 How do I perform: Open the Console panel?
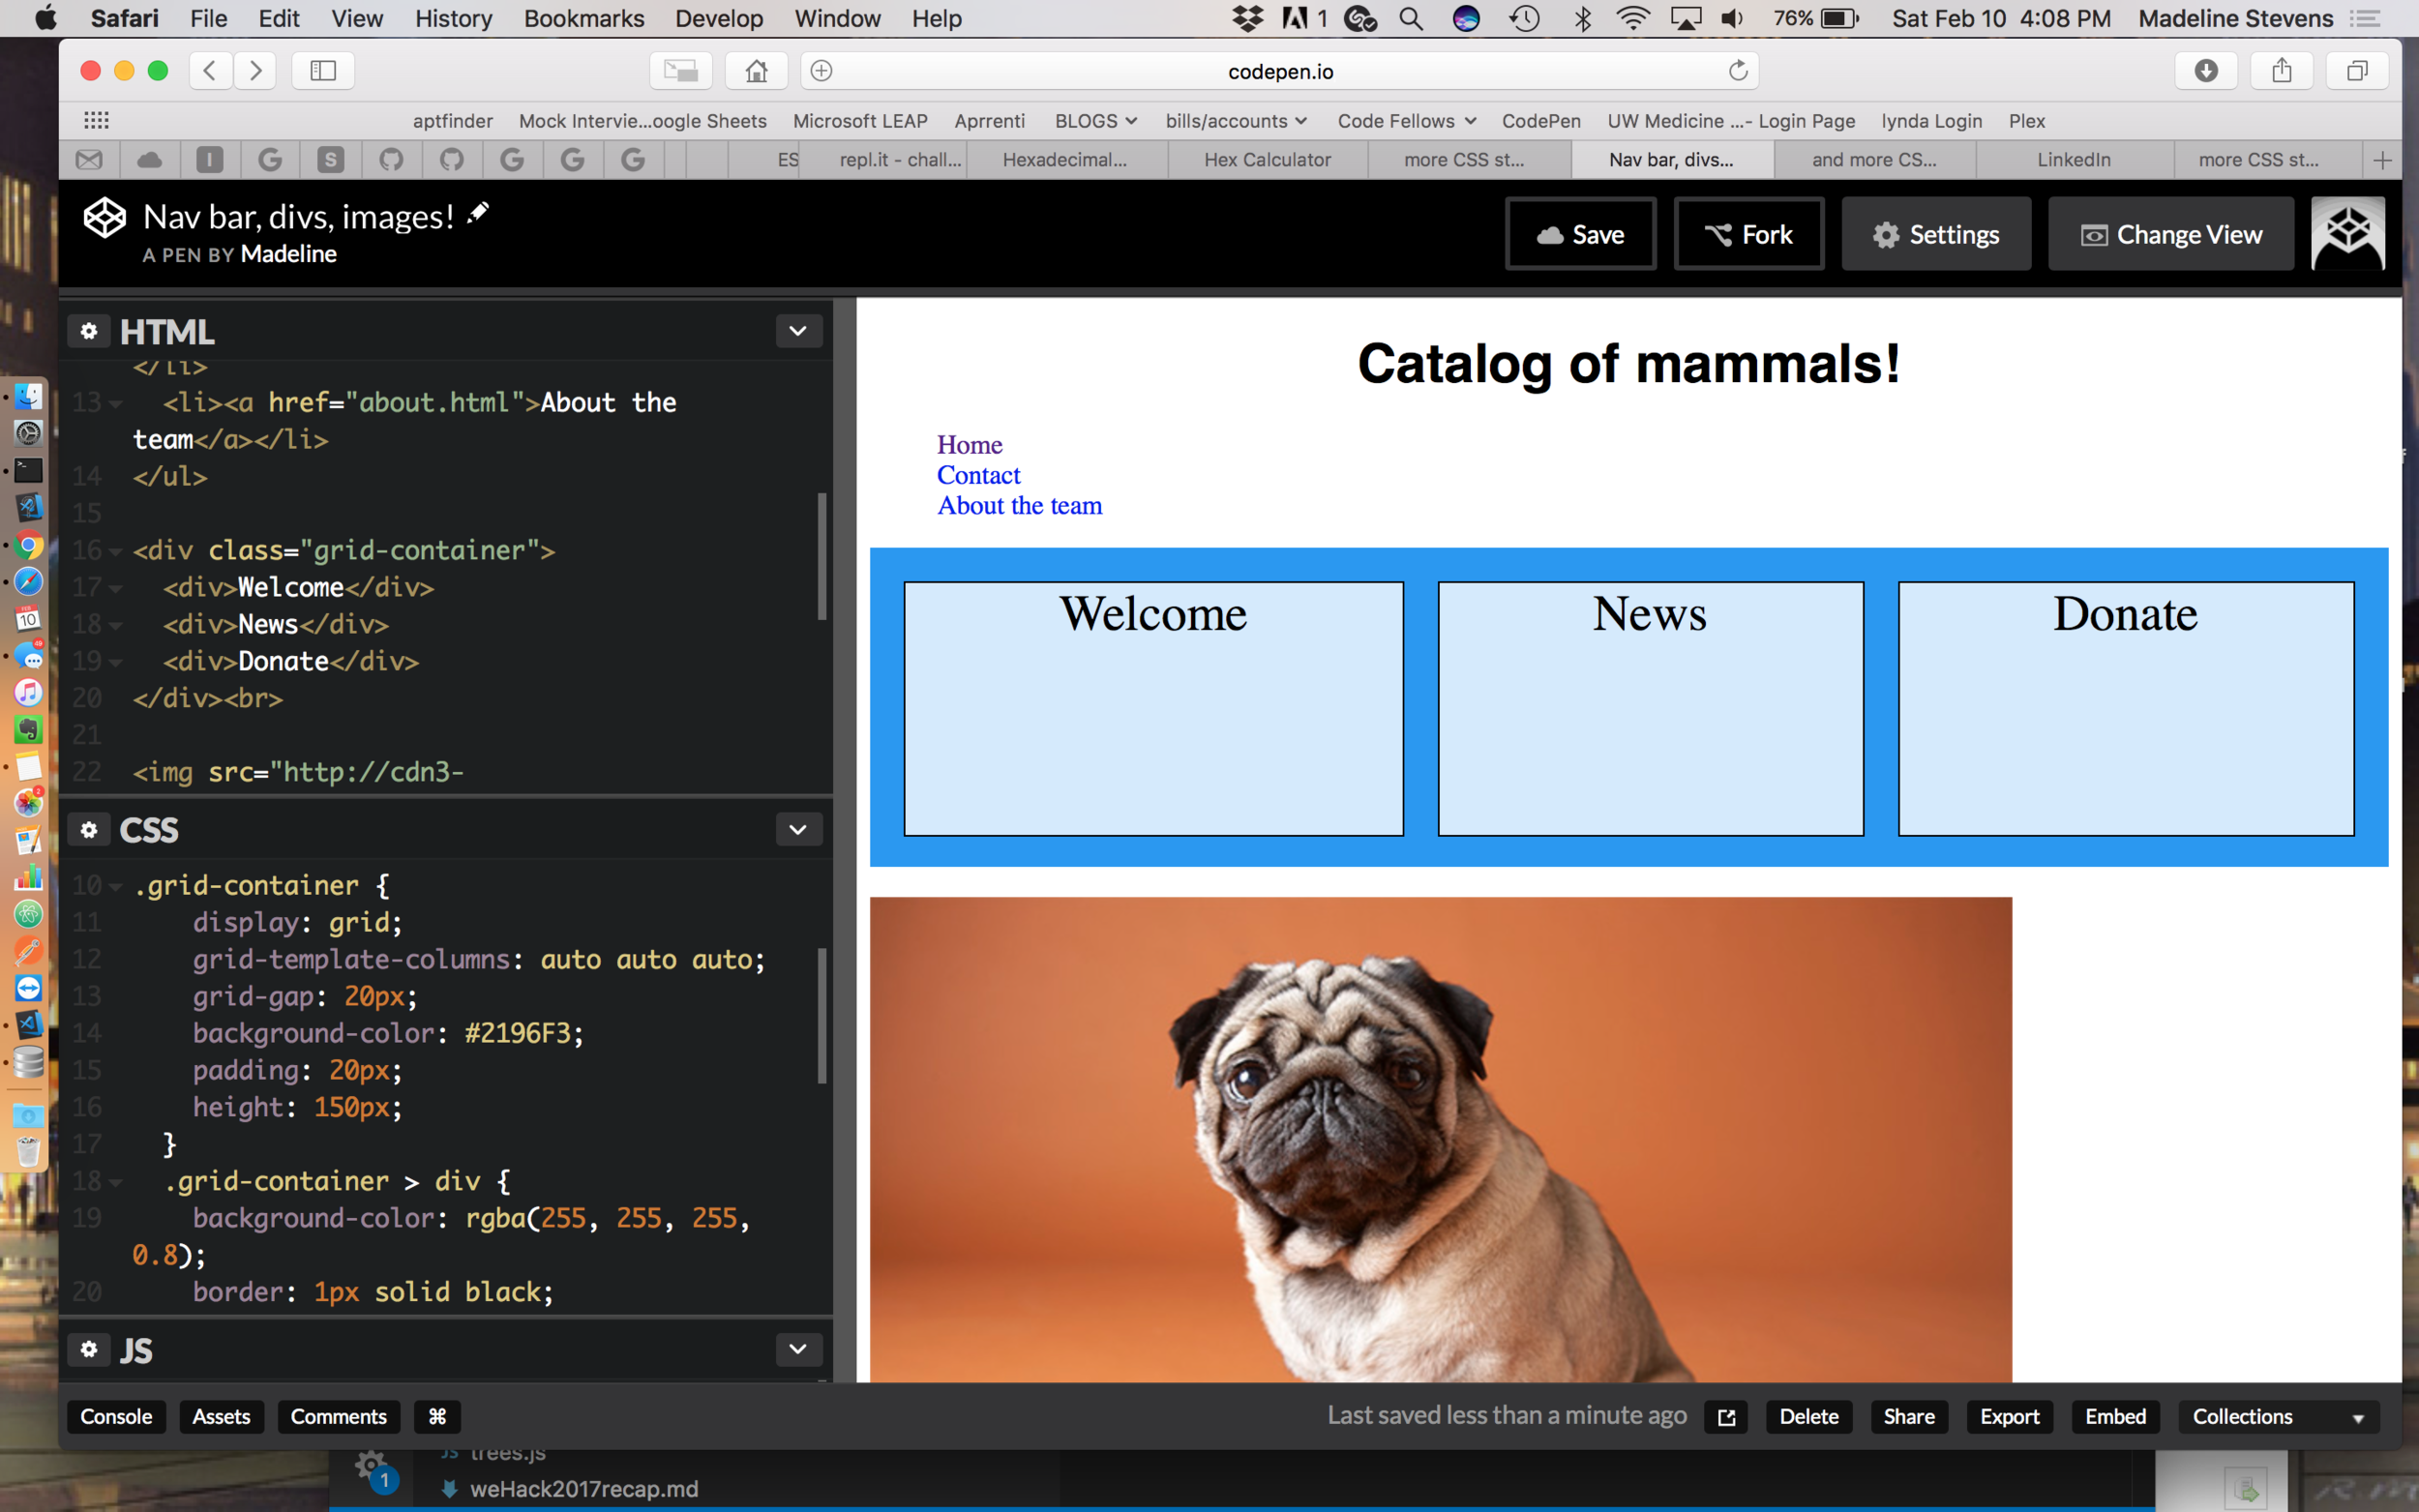116,1417
